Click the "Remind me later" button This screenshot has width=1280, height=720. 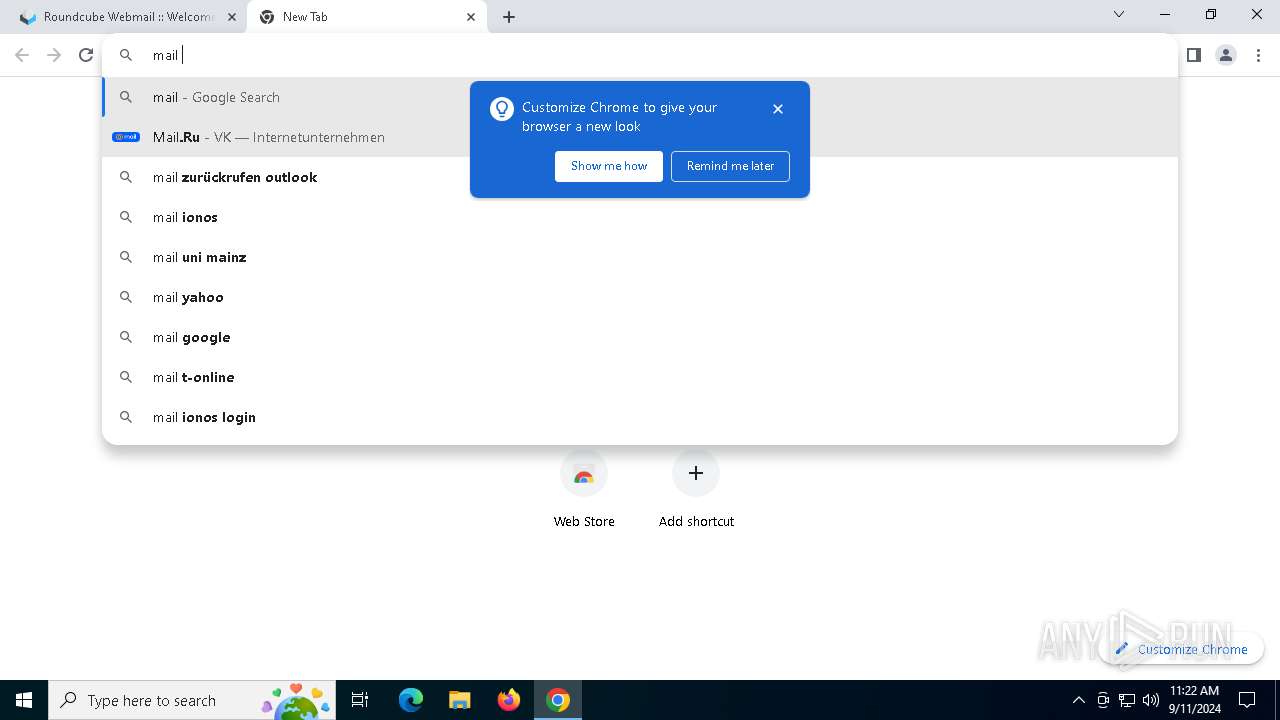(x=730, y=166)
